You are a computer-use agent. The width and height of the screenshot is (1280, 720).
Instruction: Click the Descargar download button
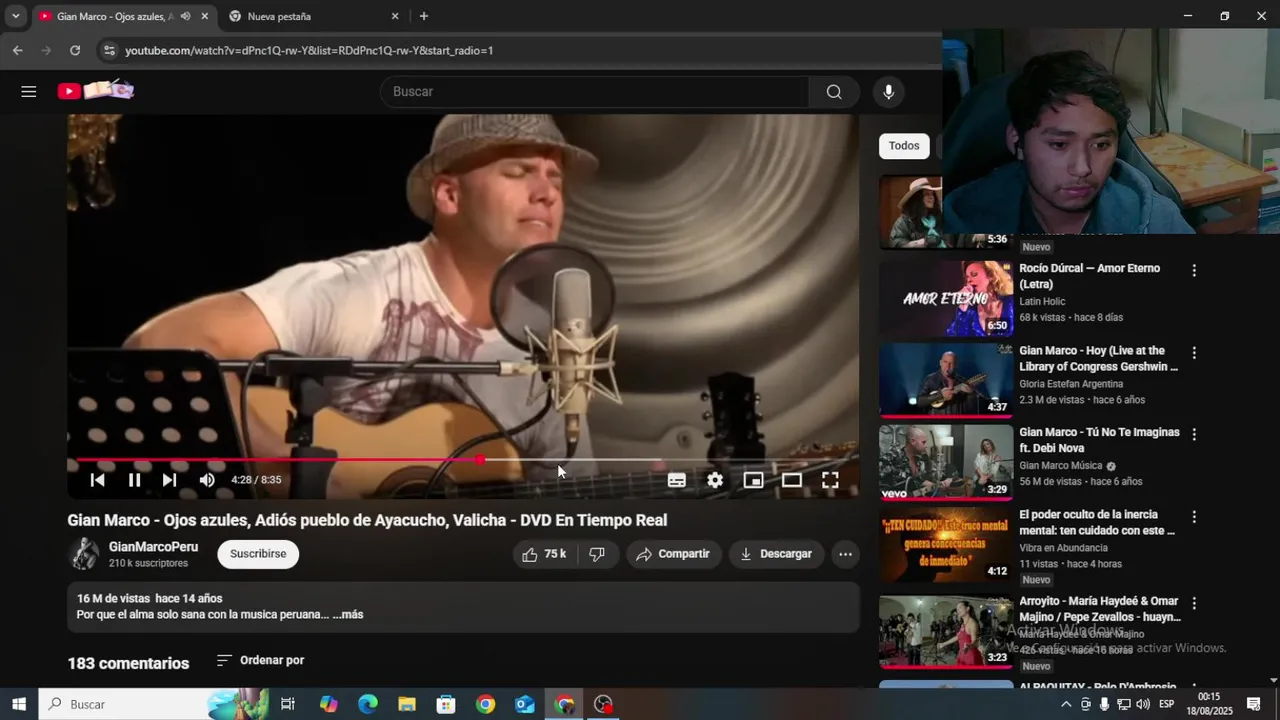tap(776, 554)
